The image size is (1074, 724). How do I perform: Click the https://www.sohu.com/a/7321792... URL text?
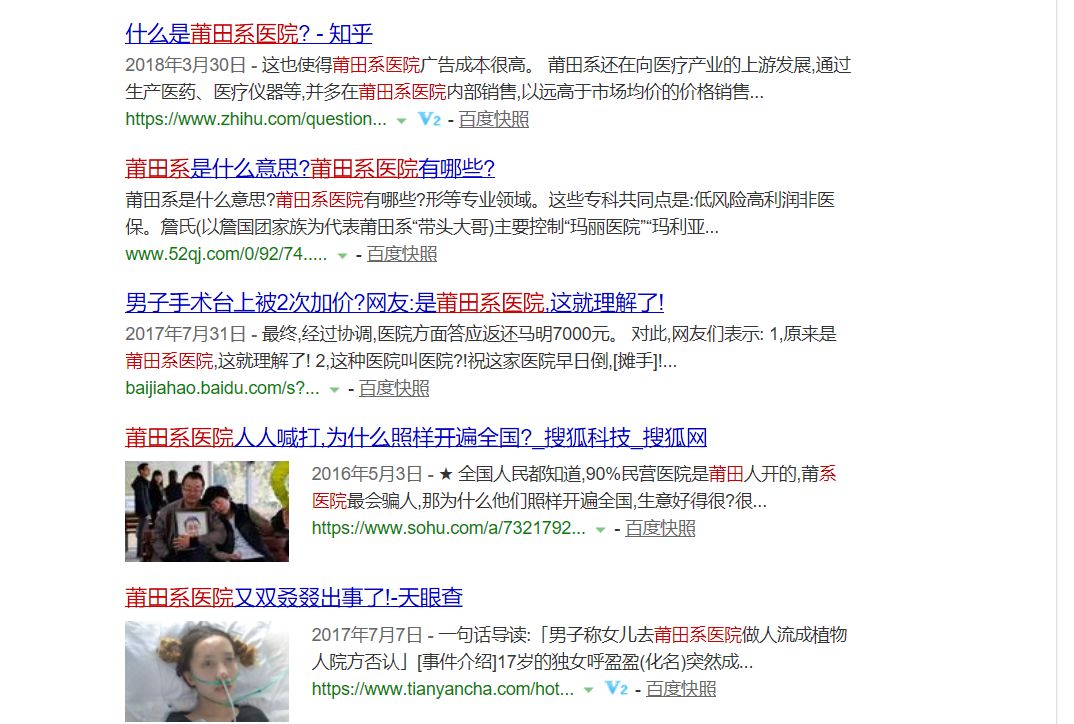(449, 528)
